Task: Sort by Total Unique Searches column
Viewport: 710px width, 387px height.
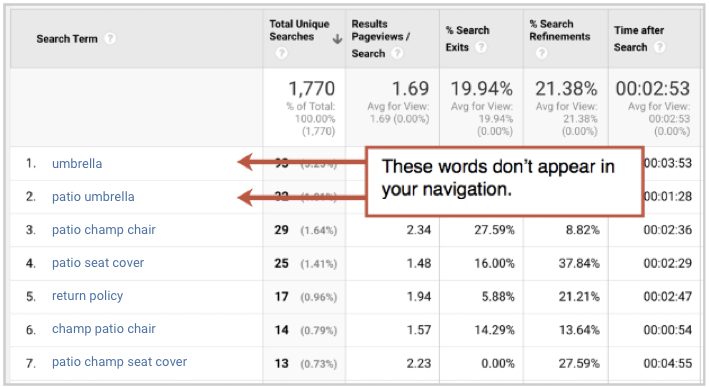Action: (299, 30)
